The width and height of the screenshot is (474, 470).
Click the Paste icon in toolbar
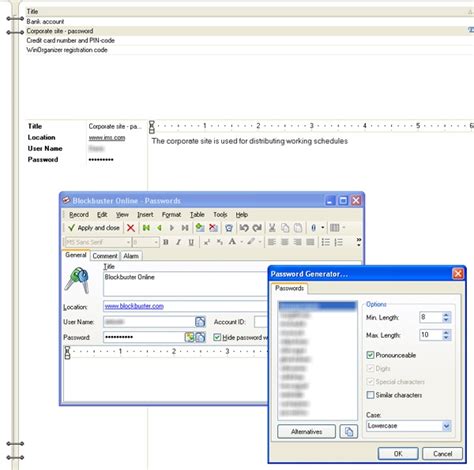(298, 228)
